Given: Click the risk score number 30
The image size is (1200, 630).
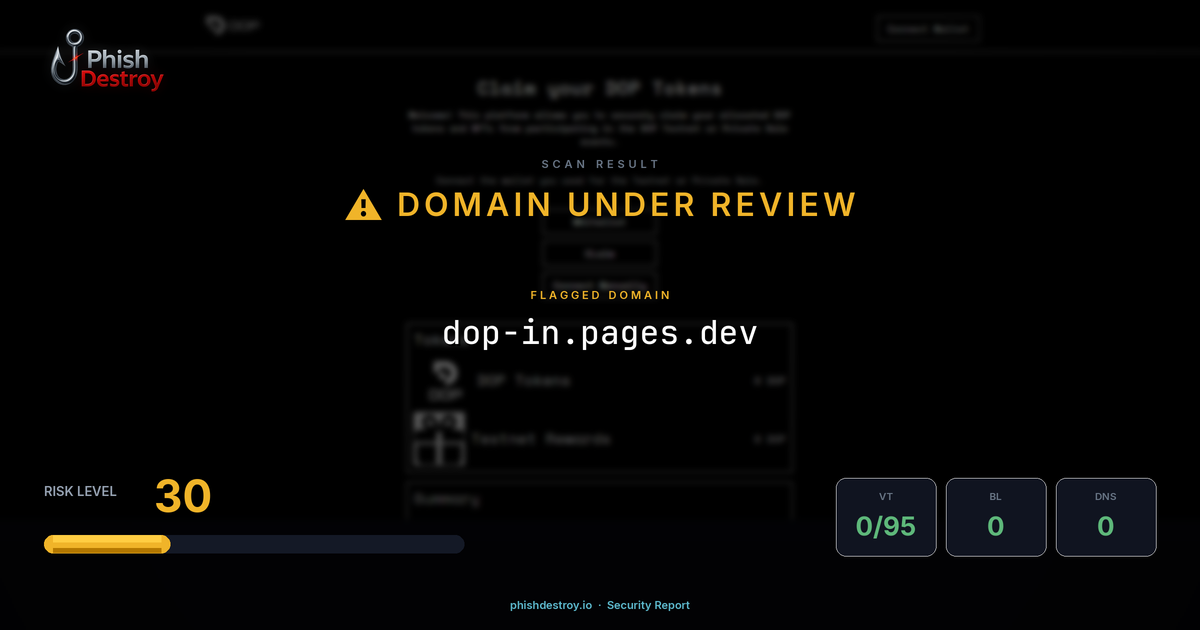Looking at the screenshot, I should [182, 496].
